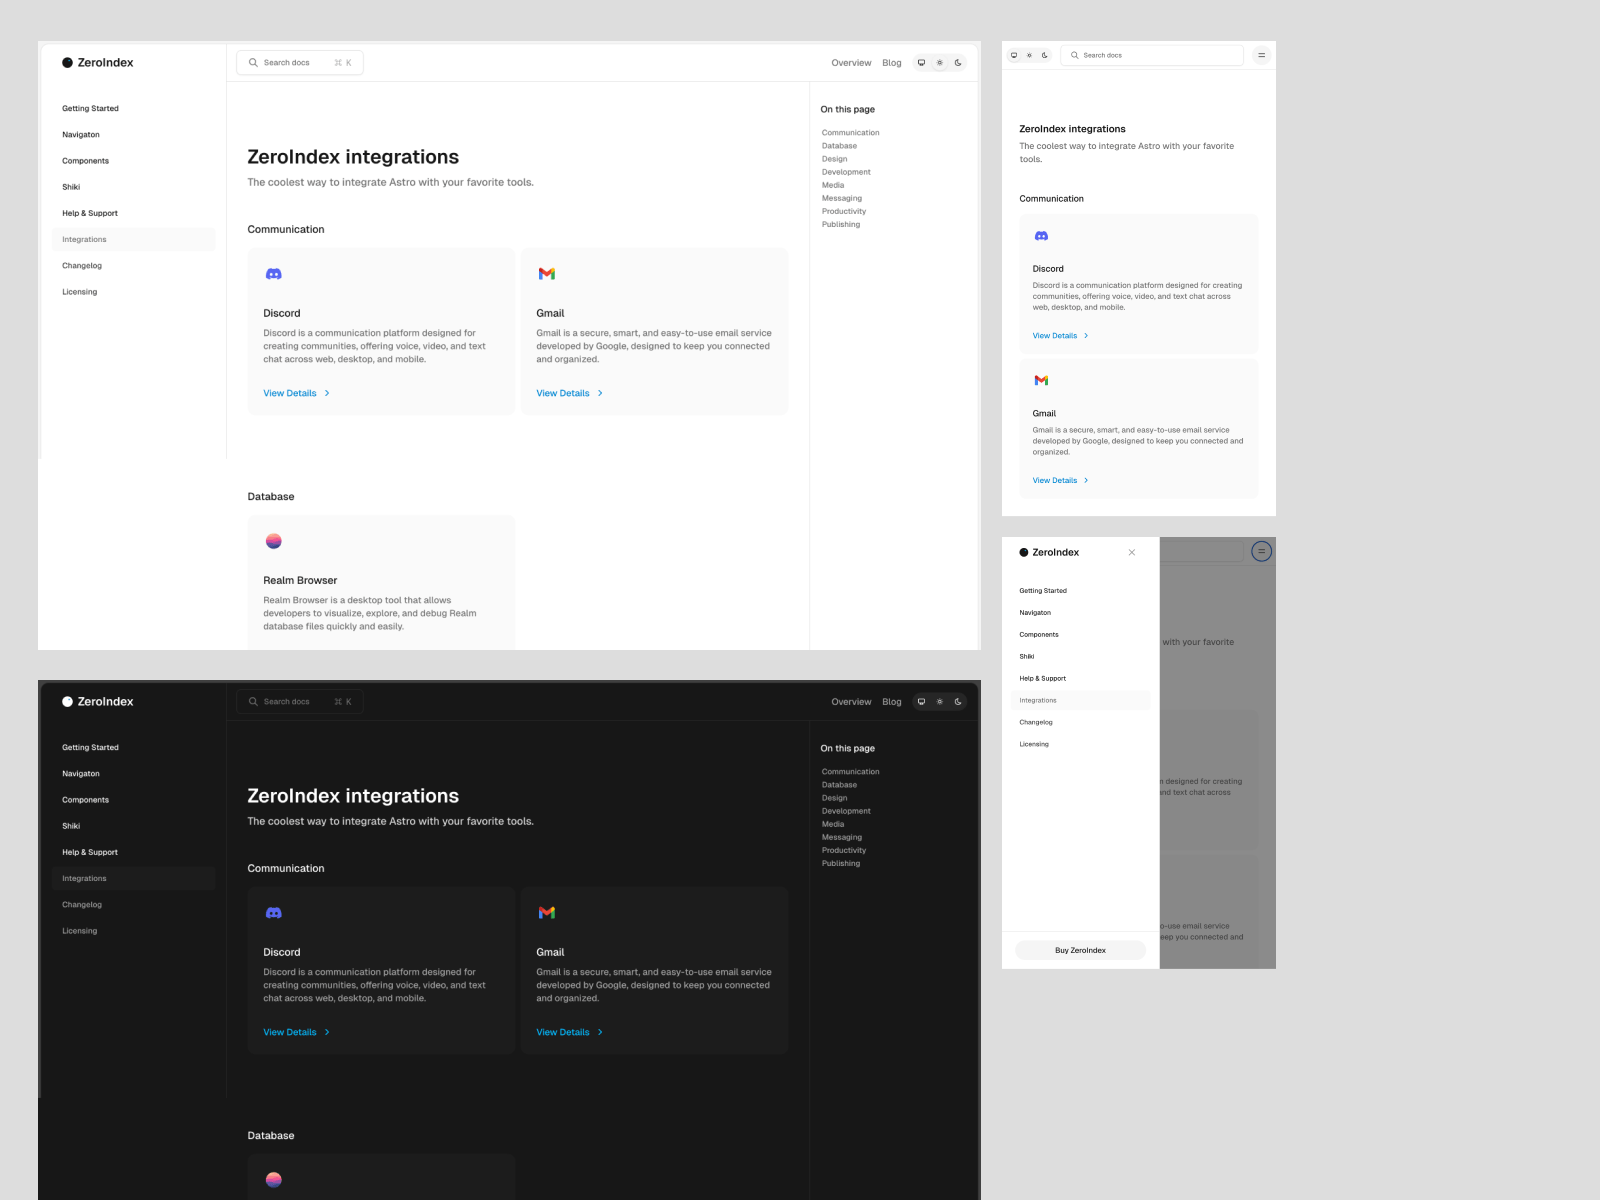
Task: Jump to Design in light On this page
Action: tap(834, 159)
